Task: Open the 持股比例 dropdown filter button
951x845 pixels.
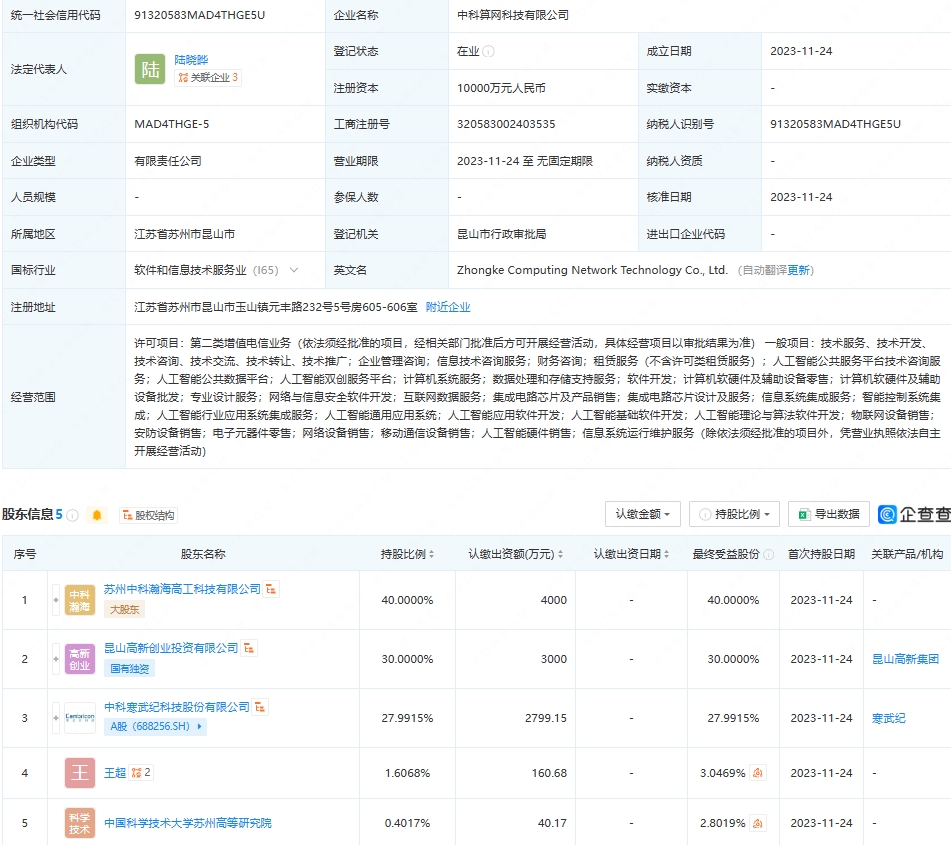Action: point(734,514)
